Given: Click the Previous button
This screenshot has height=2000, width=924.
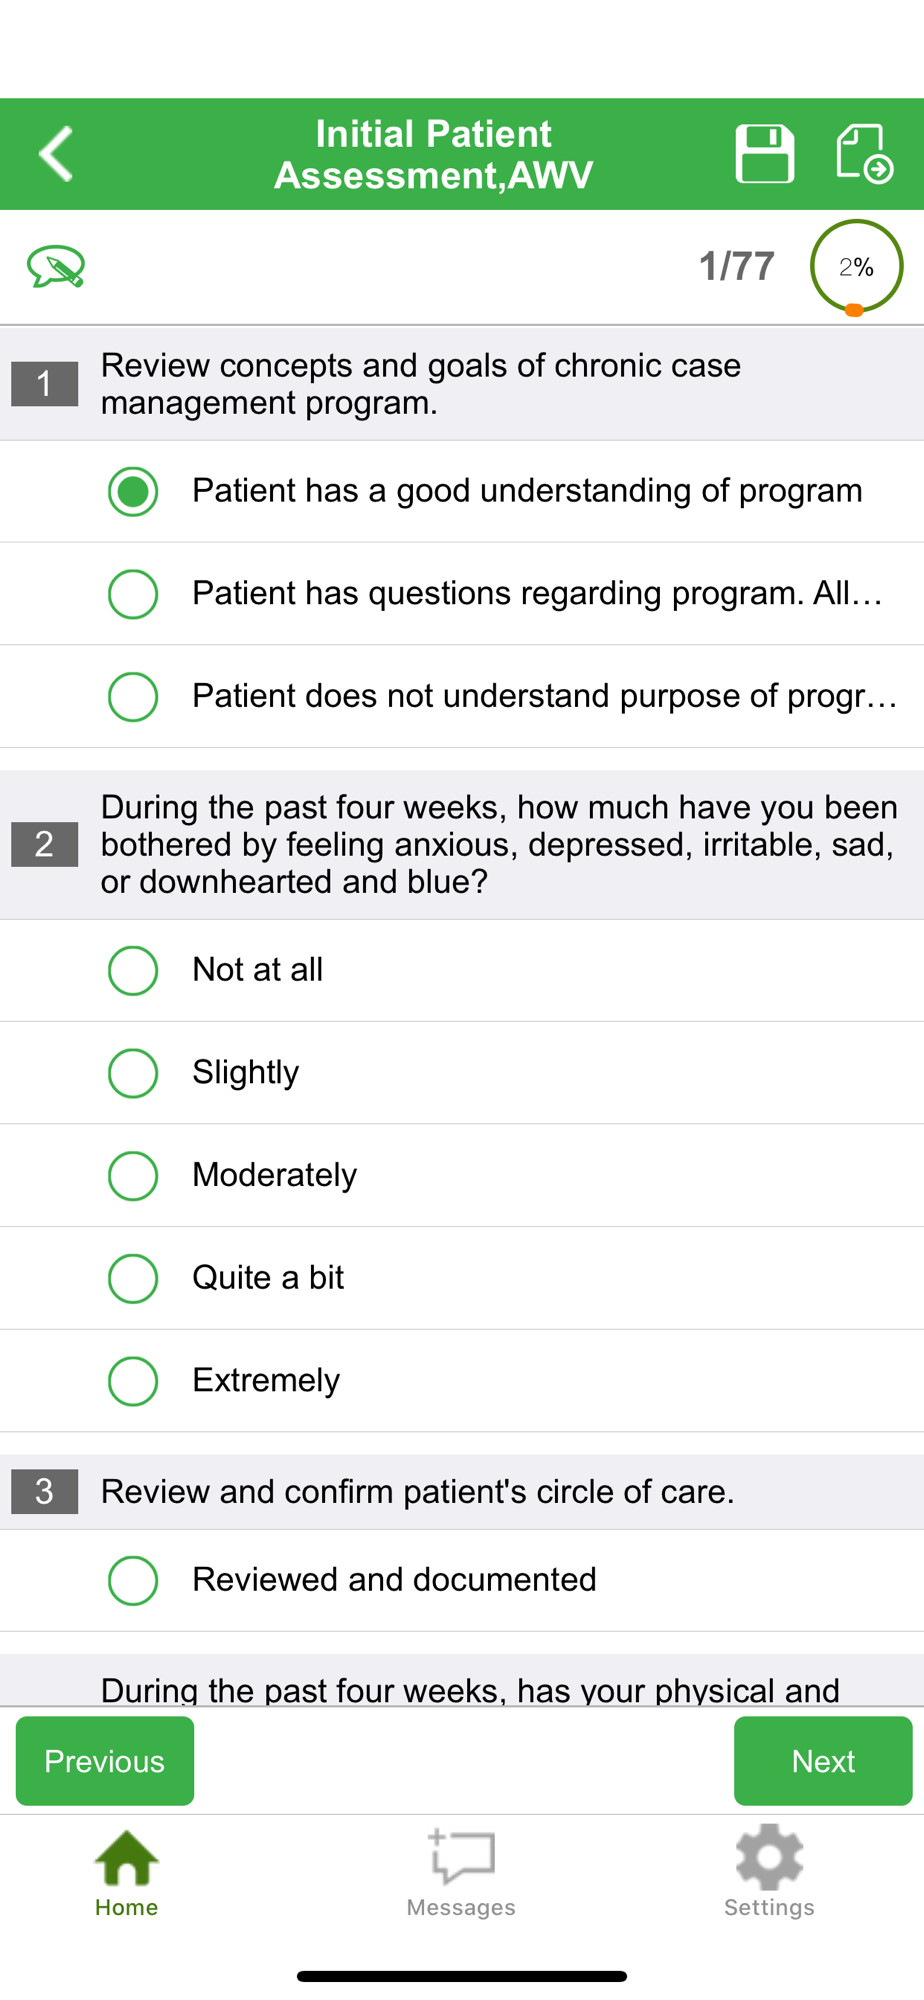Looking at the screenshot, I should click(105, 1761).
